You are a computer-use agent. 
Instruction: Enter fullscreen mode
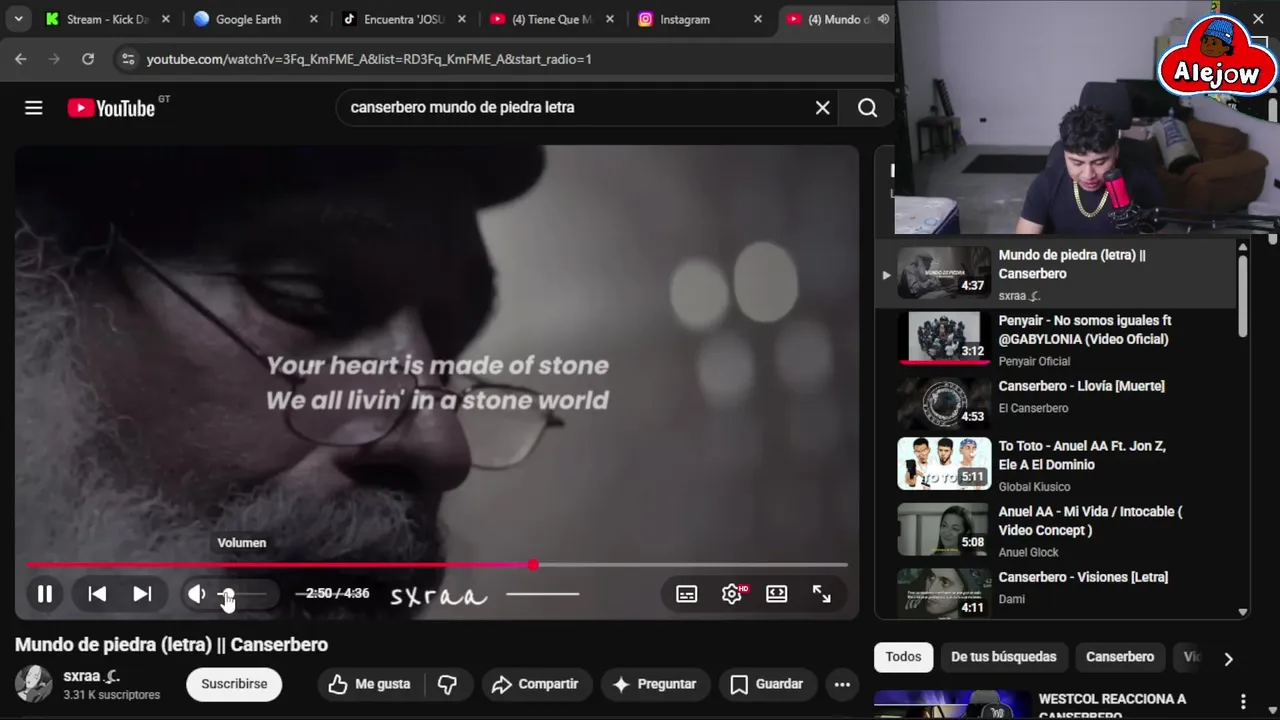[x=822, y=594]
